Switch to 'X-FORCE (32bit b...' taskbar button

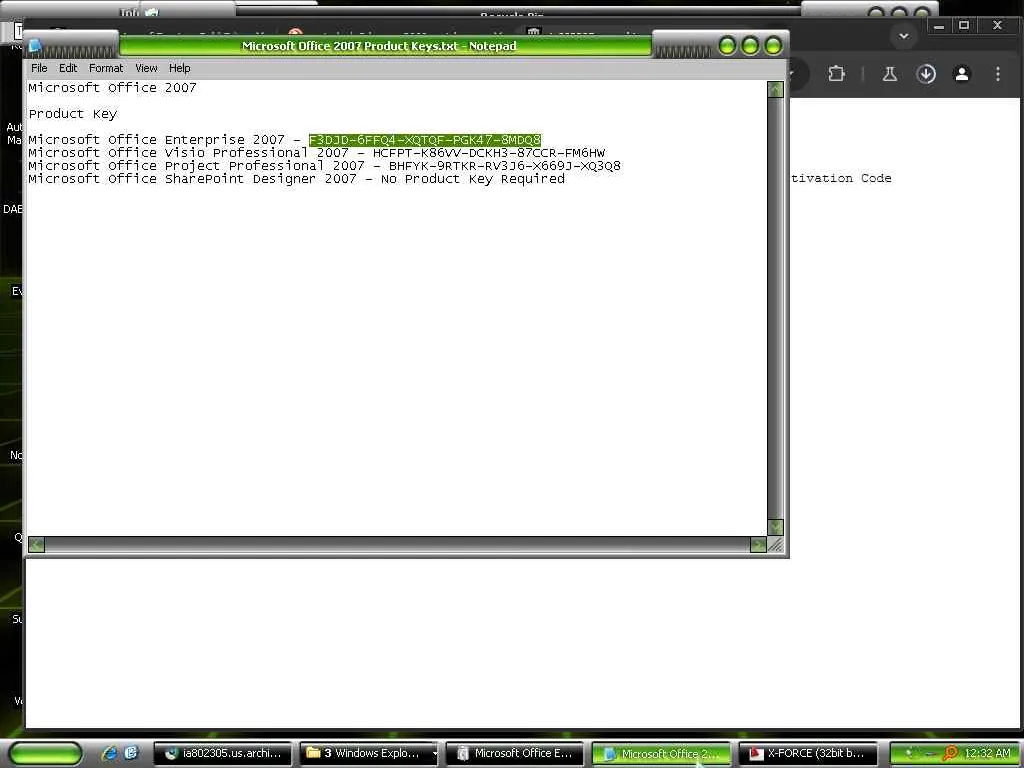pos(807,754)
